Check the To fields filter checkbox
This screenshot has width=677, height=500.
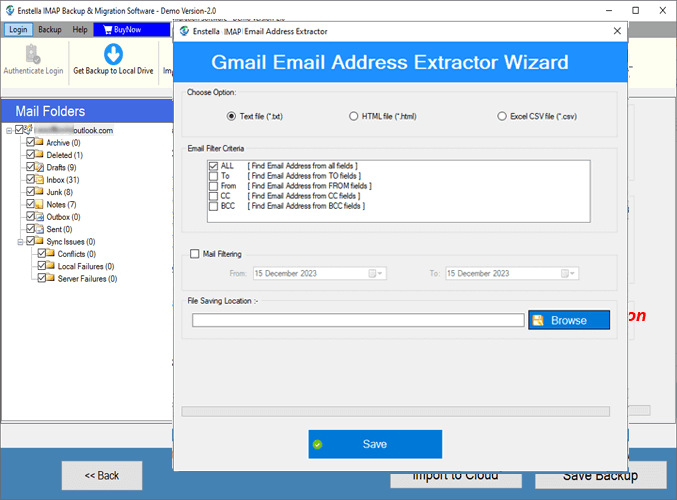213,176
